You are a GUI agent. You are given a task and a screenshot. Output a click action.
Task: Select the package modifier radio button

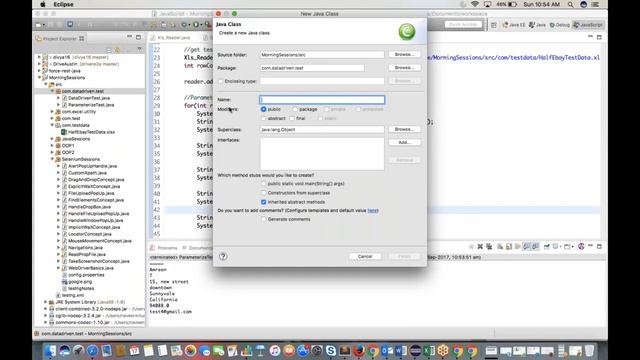tap(295, 109)
